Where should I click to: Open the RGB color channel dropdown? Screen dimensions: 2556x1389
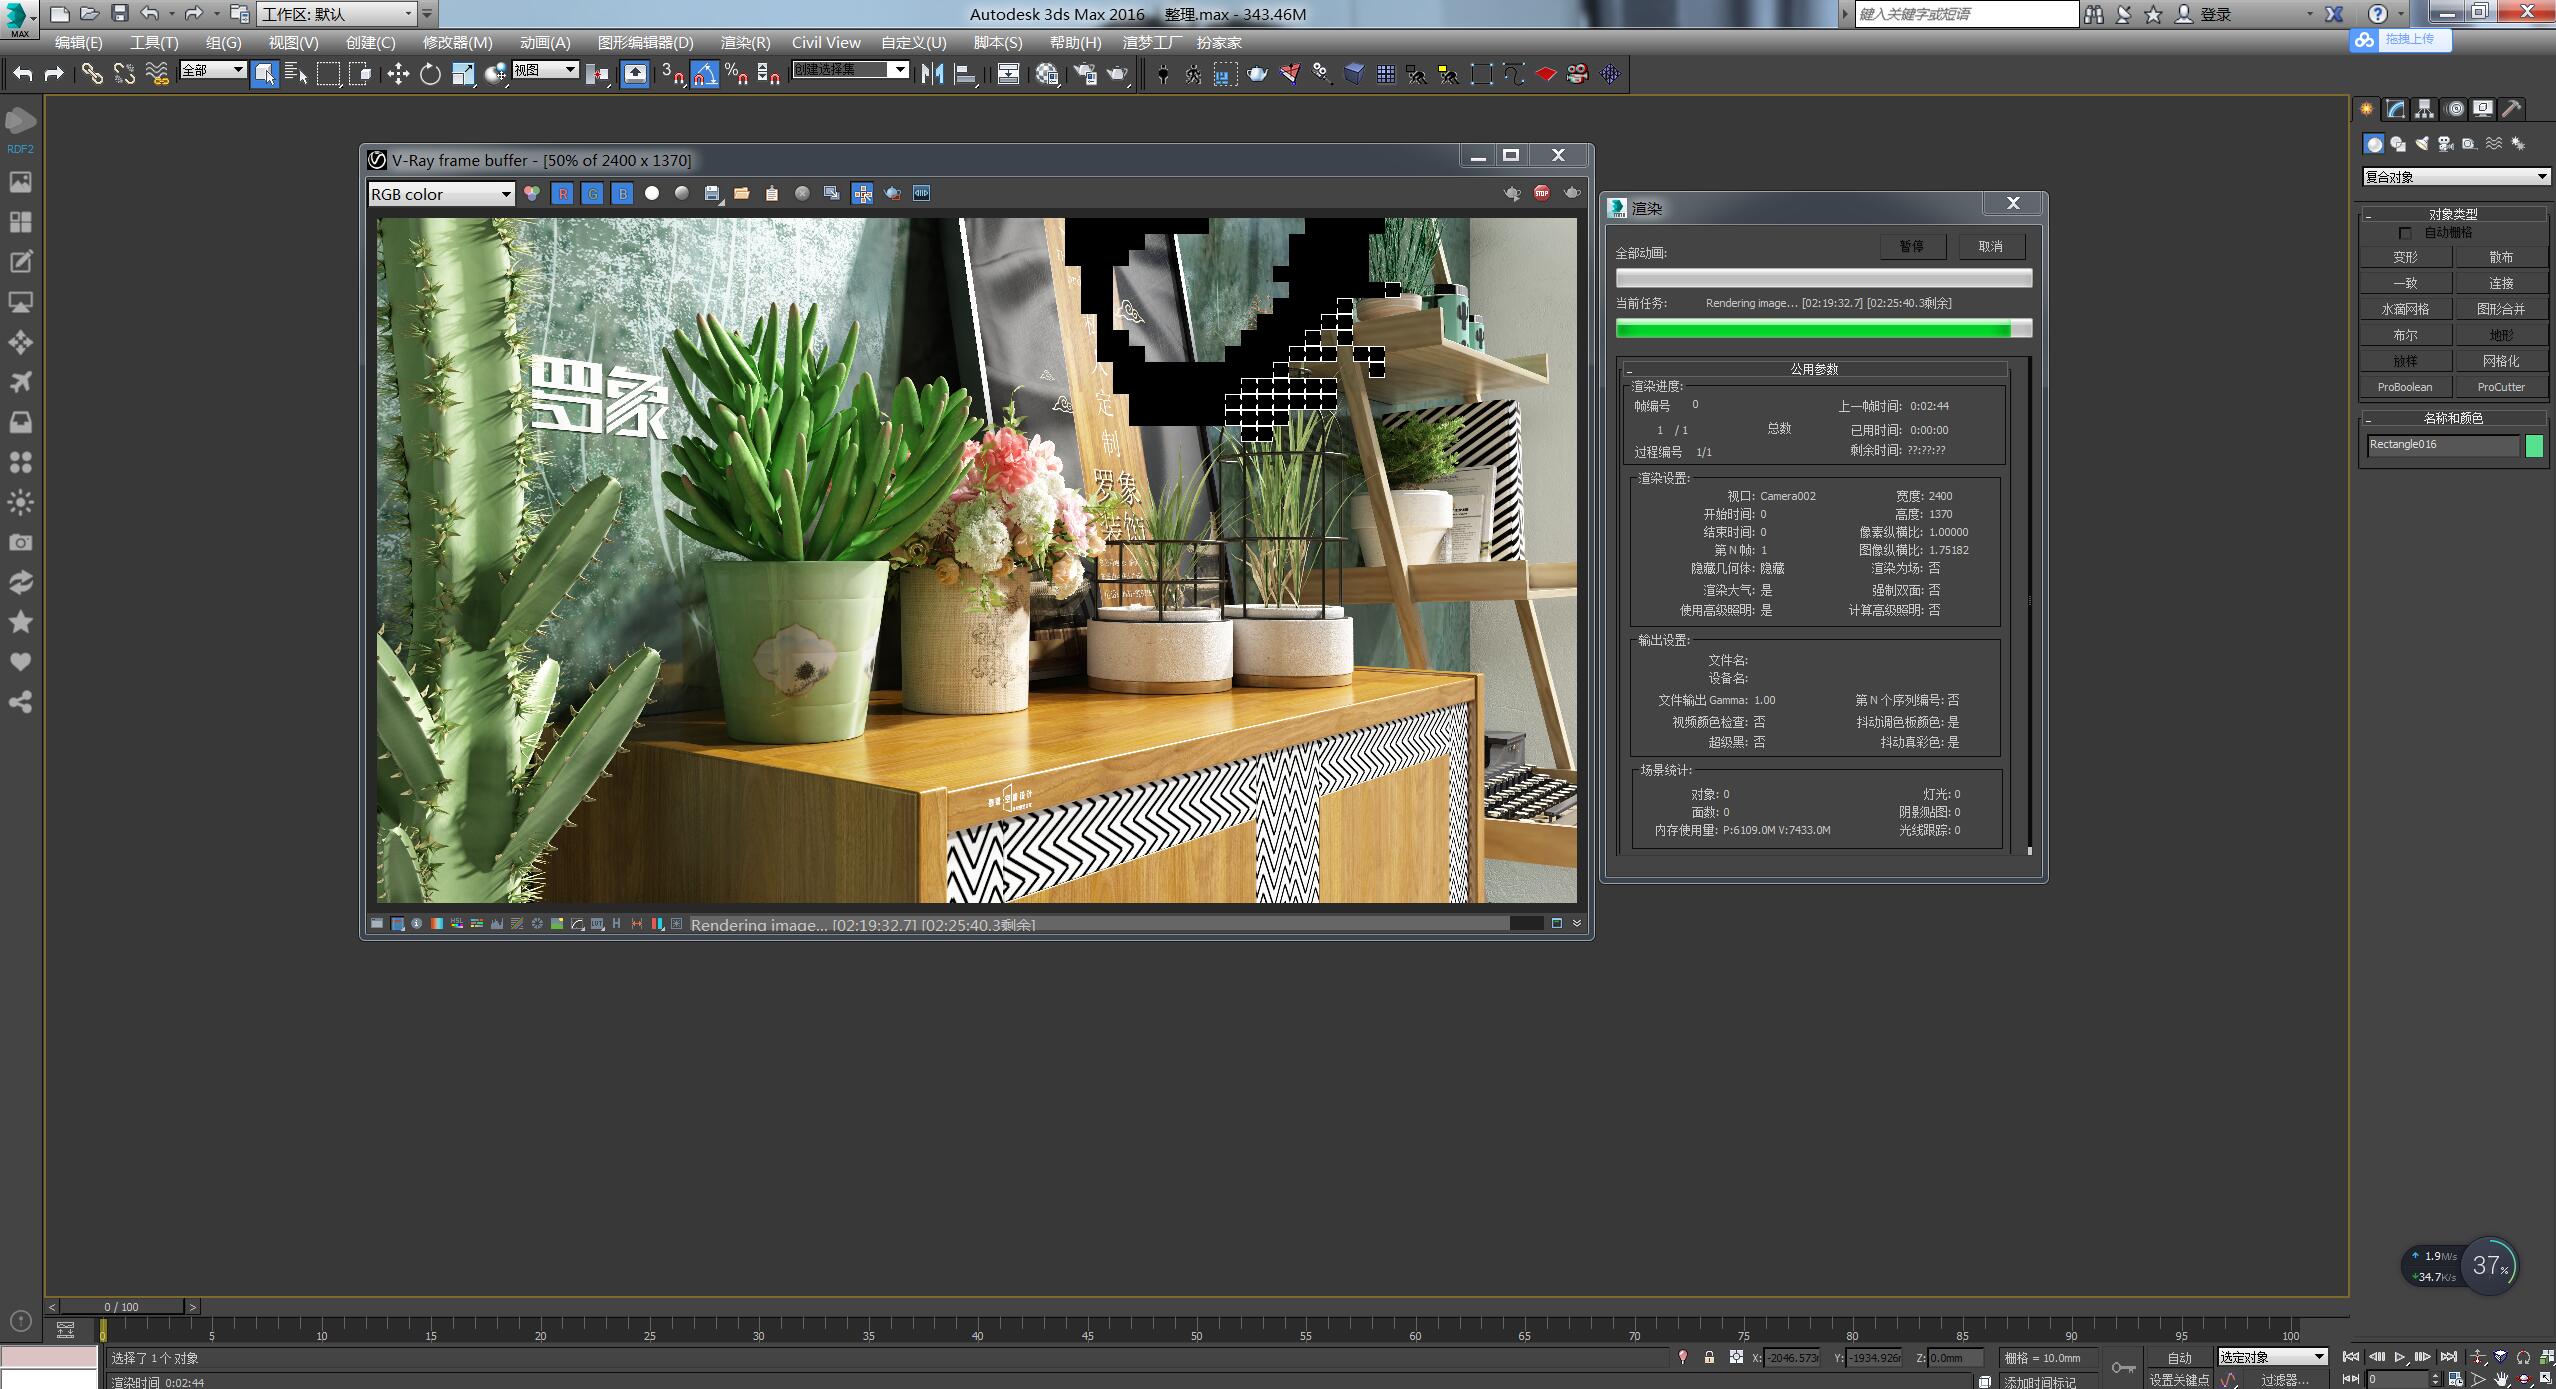coord(441,194)
